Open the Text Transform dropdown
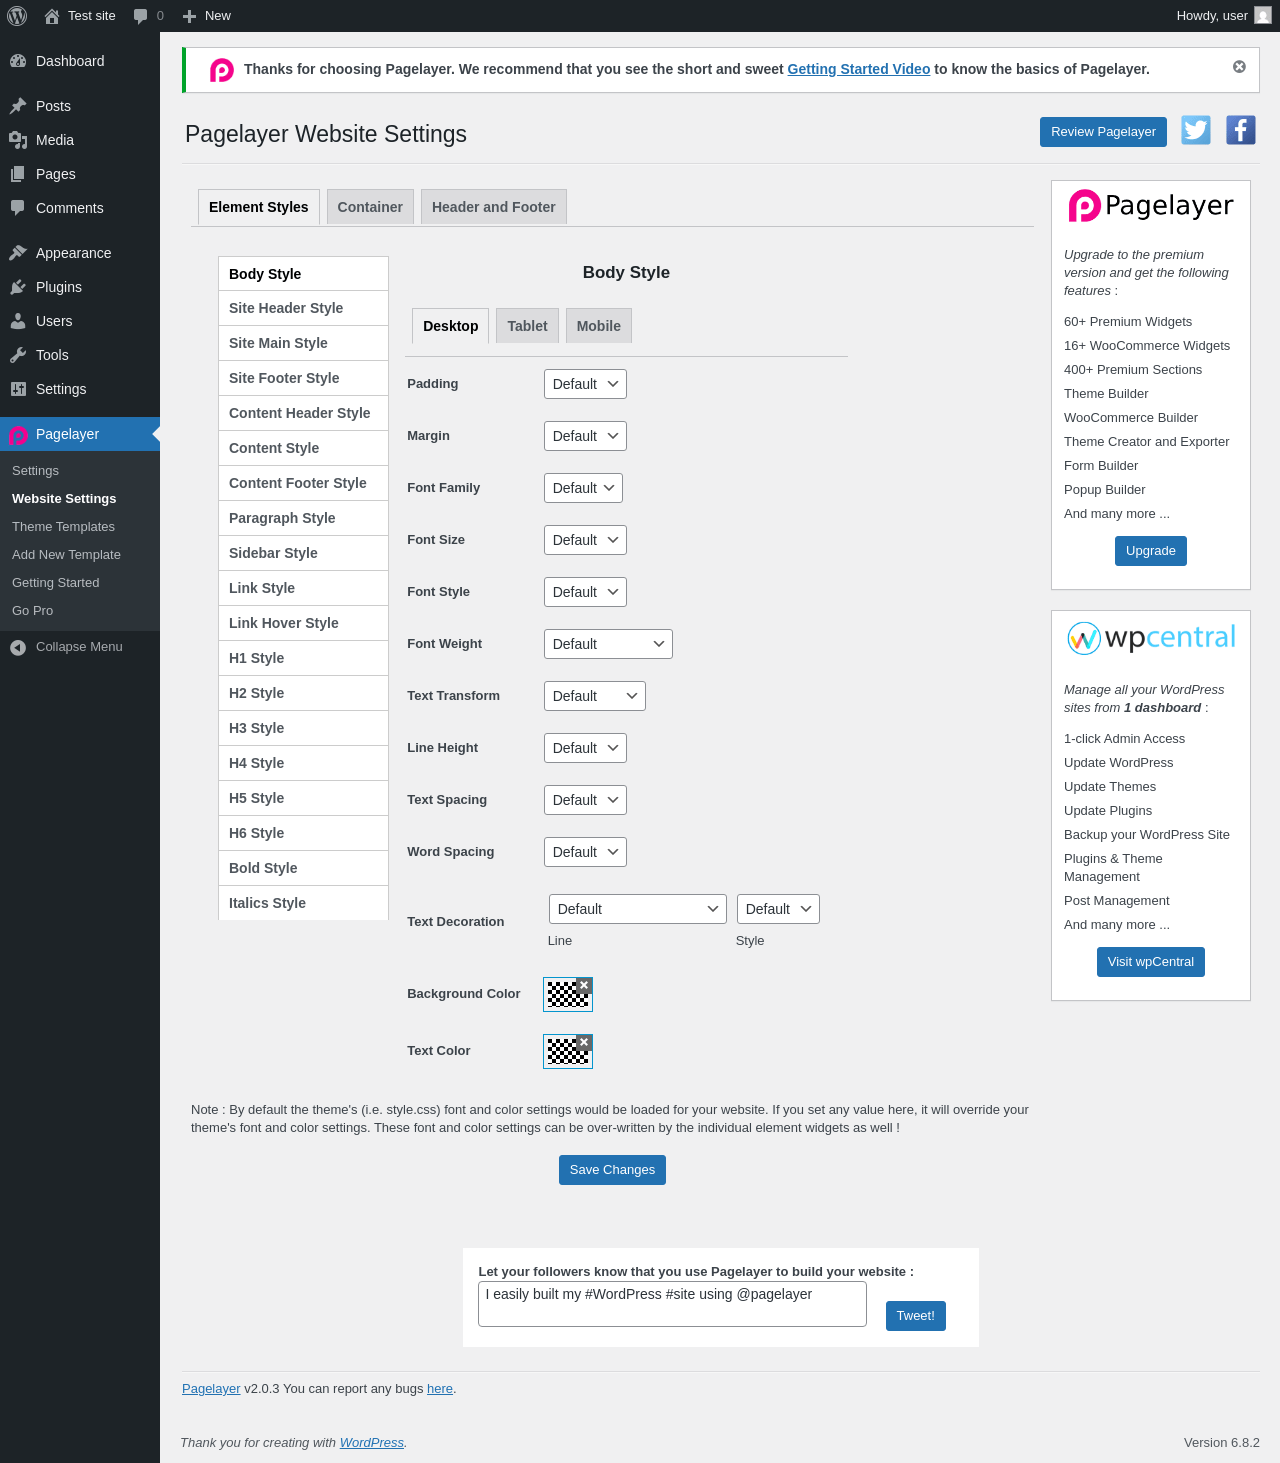 pyautogui.click(x=595, y=696)
